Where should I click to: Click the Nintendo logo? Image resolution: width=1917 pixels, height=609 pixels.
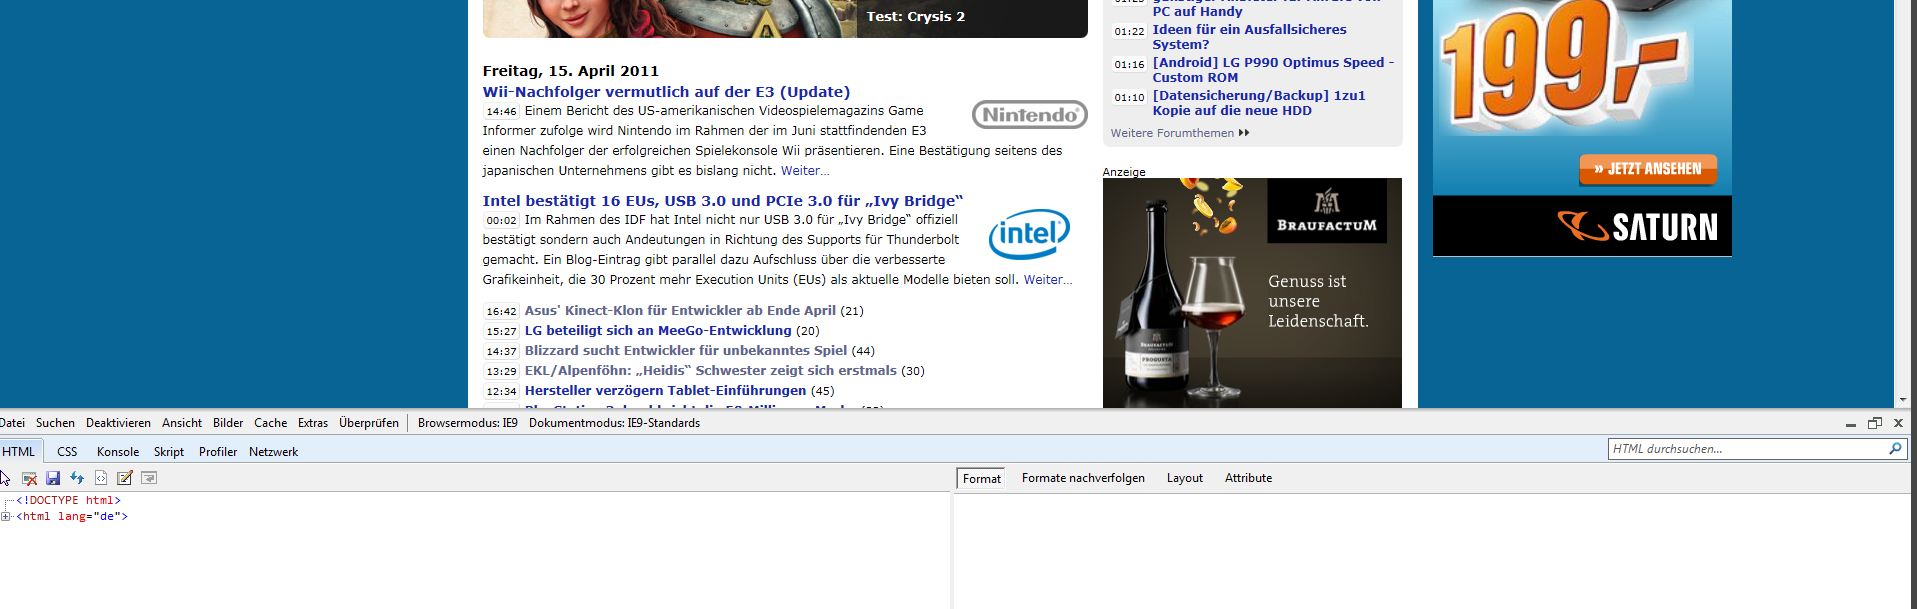tap(1029, 115)
